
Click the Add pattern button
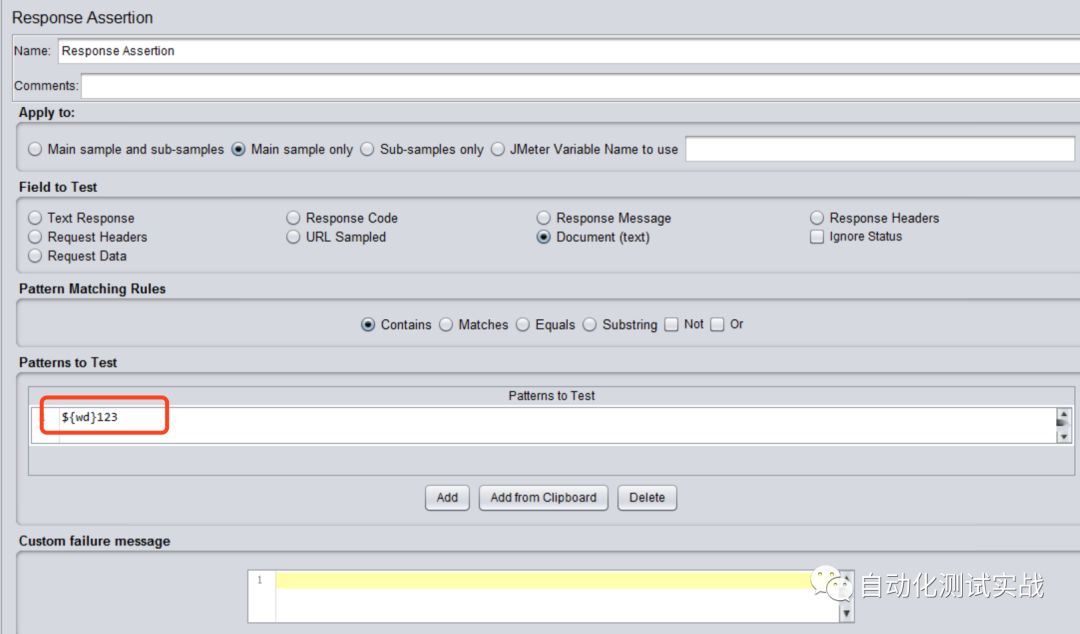447,498
